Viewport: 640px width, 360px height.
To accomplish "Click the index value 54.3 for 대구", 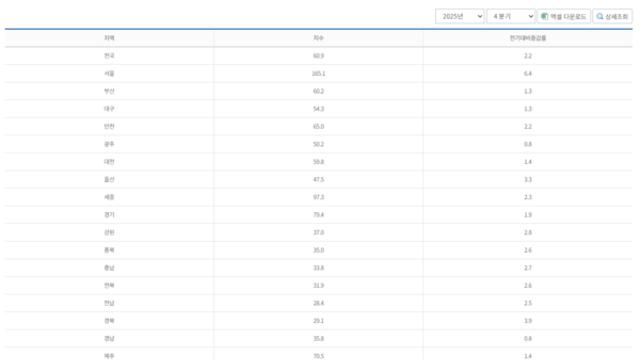I will coord(318,109).
